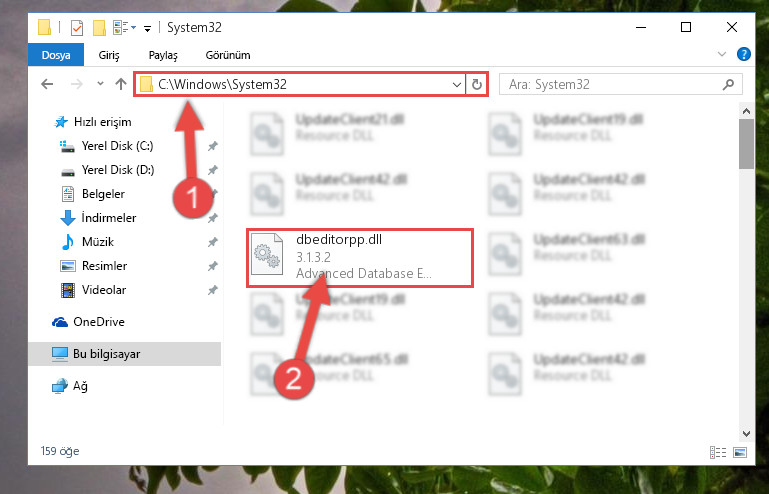Click the vertical scrollbar down arrow
This screenshot has width=769, height=494.
[746, 434]
